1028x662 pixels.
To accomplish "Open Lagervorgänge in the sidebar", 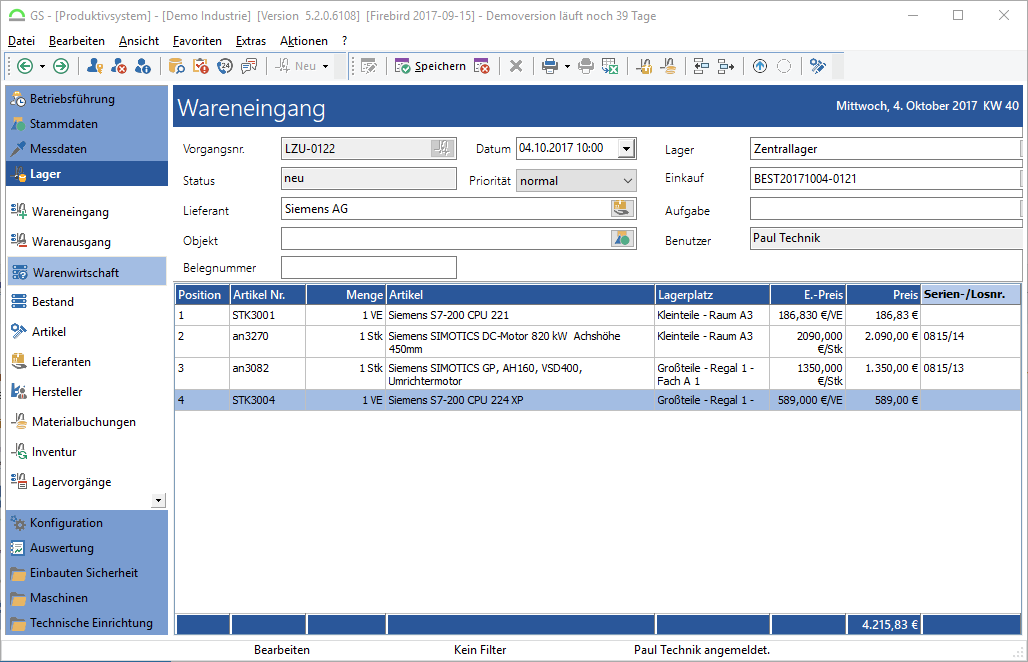I will click(x=87, y=482).
